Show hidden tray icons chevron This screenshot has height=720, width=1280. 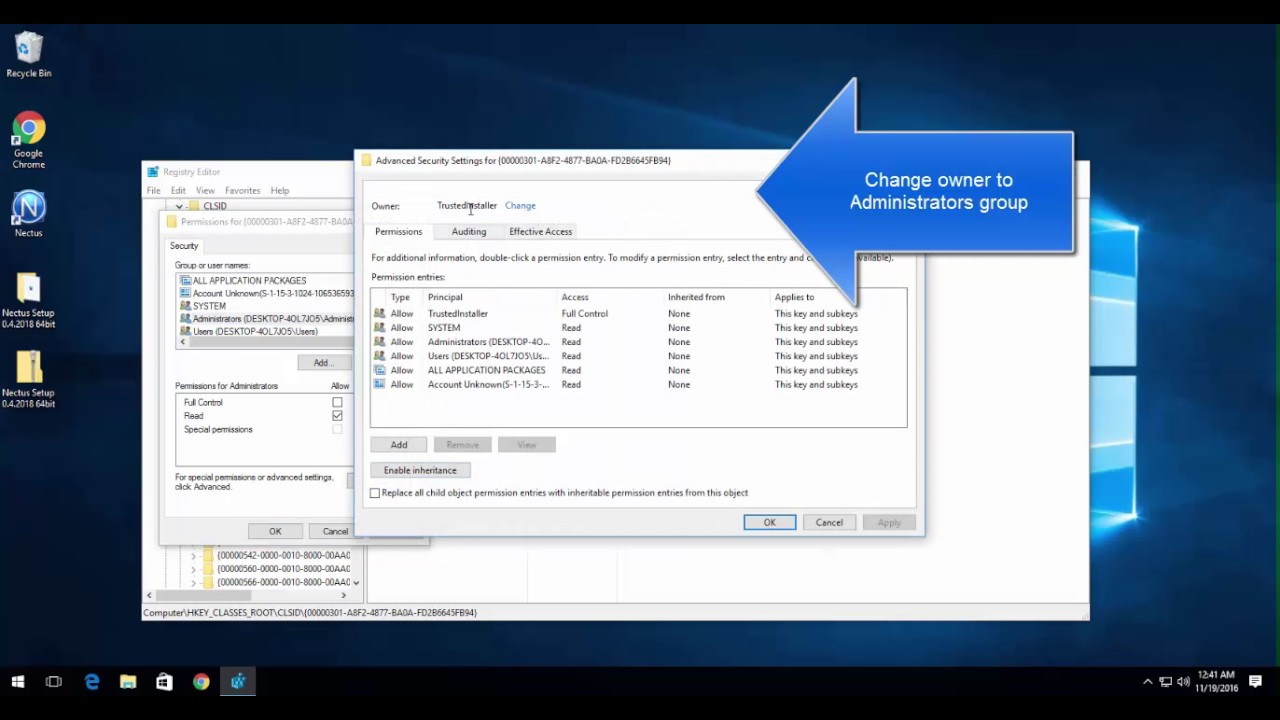[x=1147, y=682]
